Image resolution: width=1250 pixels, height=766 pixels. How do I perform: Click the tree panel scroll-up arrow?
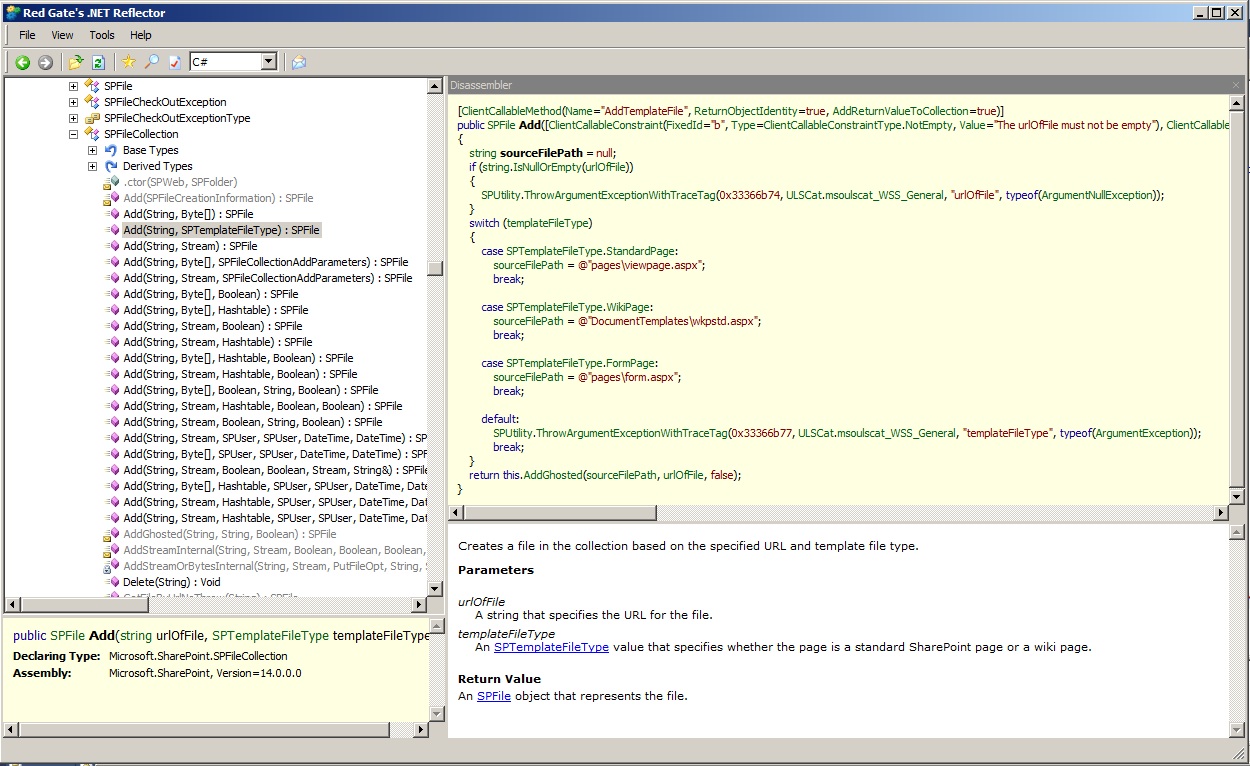(435, 86)
